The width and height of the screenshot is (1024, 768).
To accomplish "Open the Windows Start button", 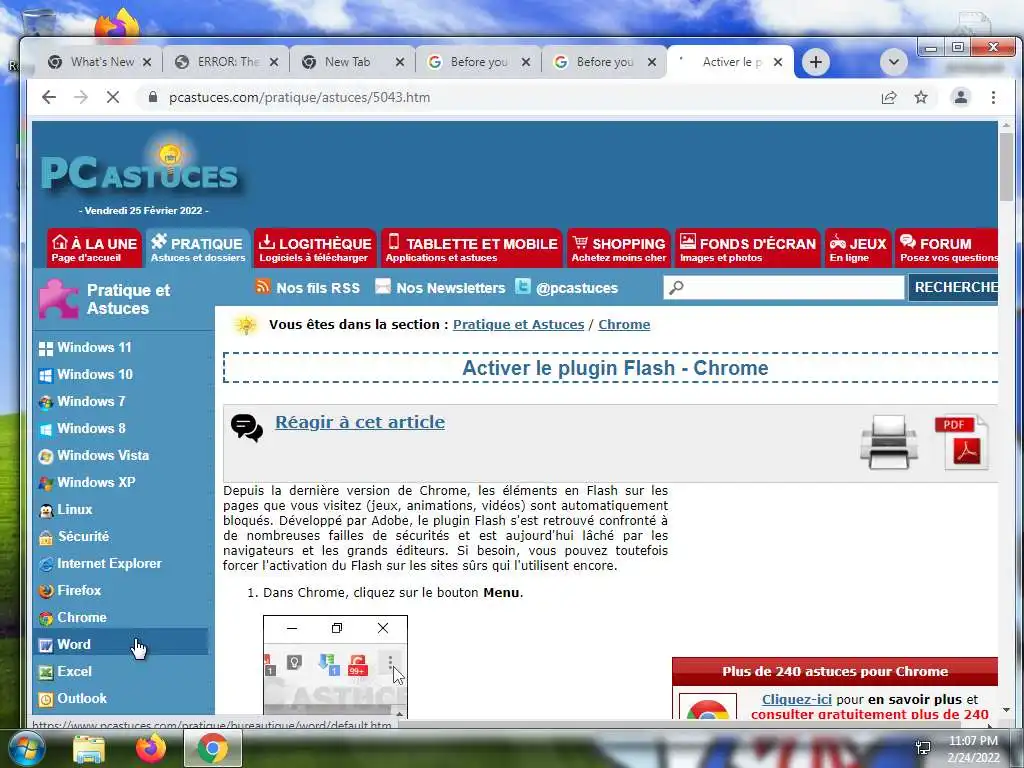I will (26, 748).
